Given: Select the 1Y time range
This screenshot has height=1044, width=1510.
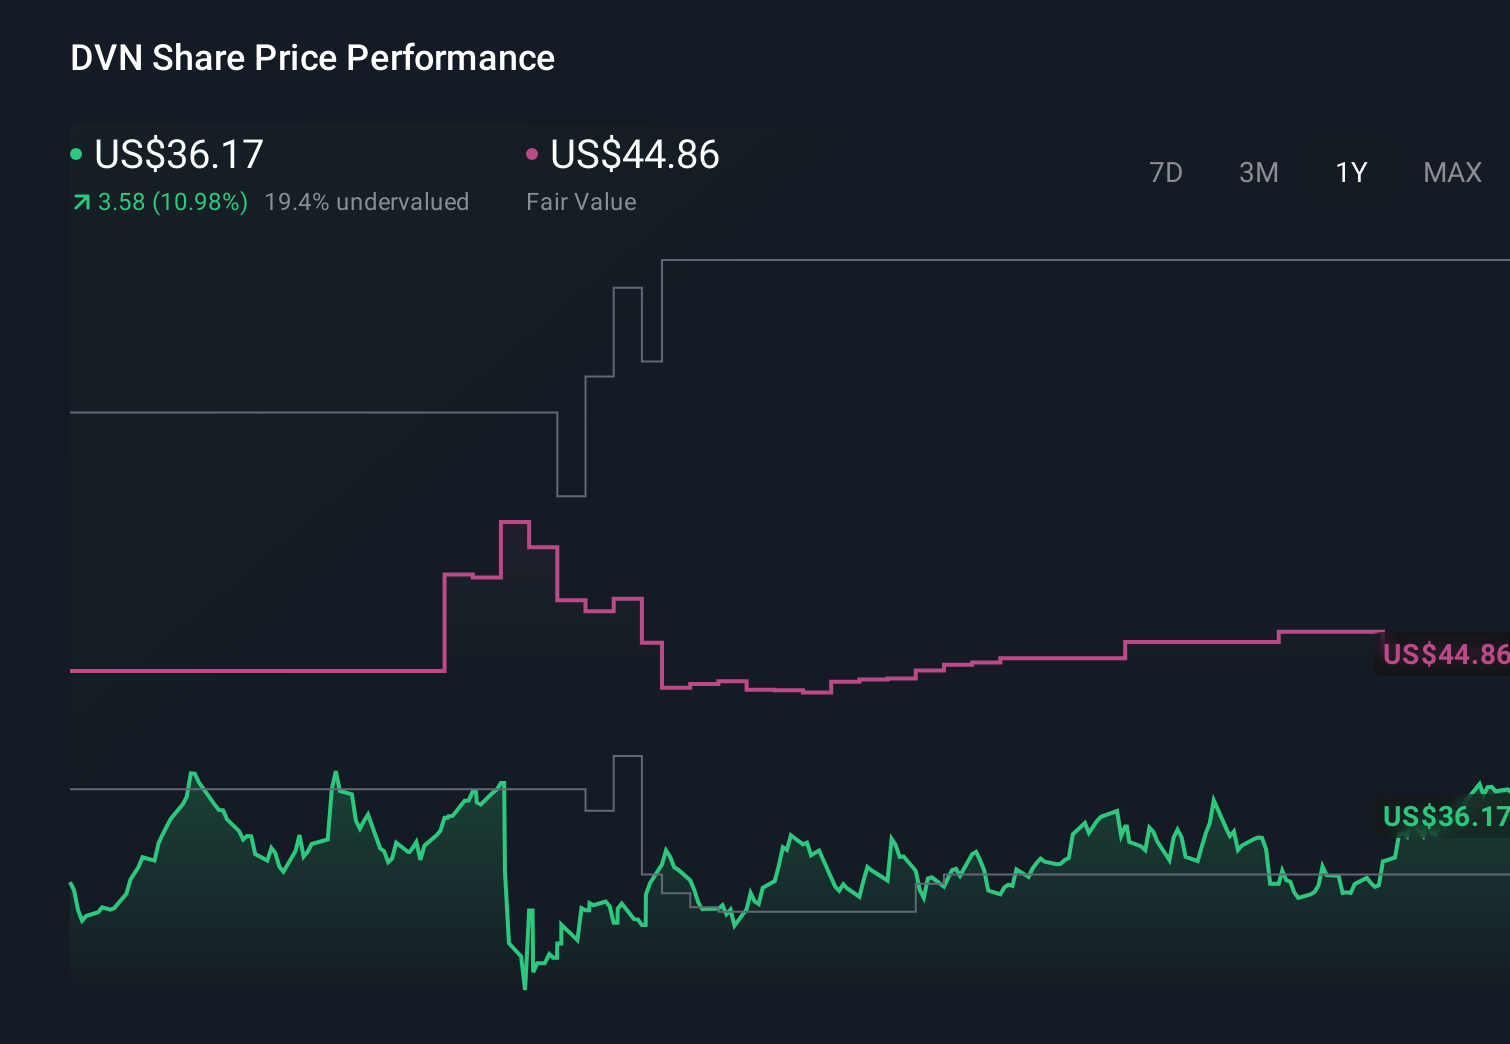Looking at the screenshot, I should pyautogui.click(x=1350, y=172).
